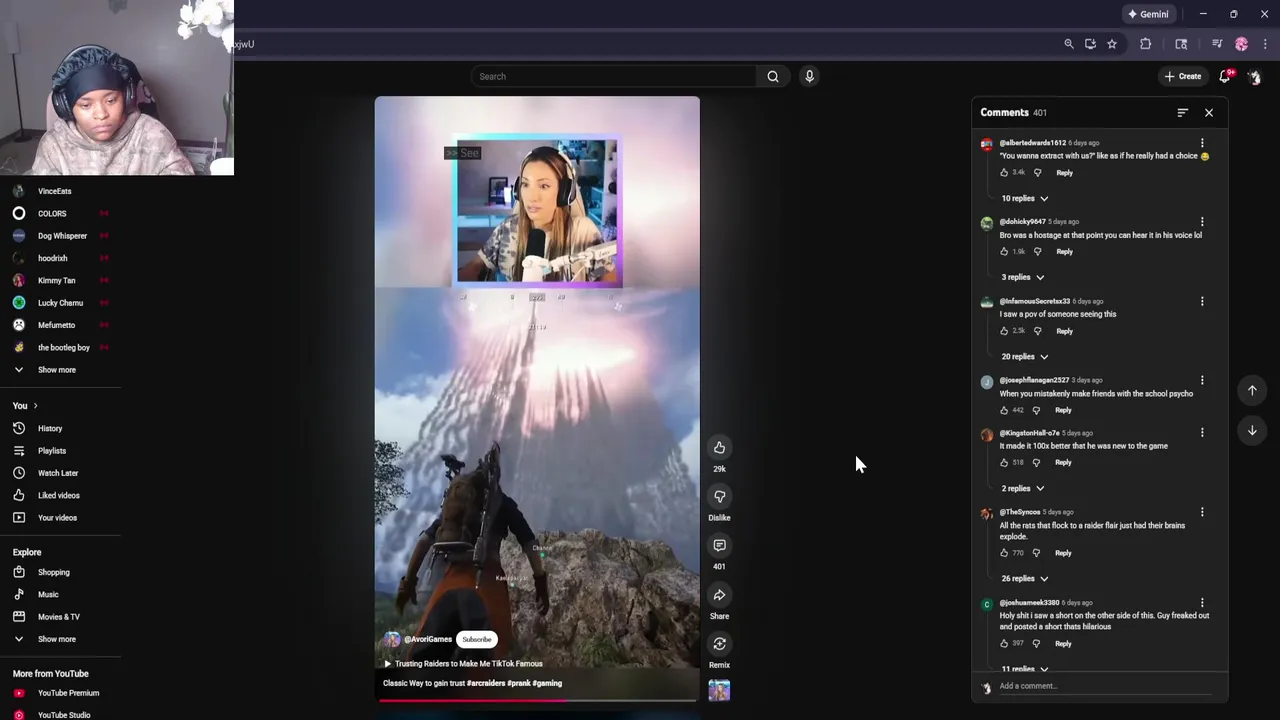Viewport: 1280px width, 720px height.
Task: Expand the You section chevron
Action: pyautogui.click(x=35, y=406)
